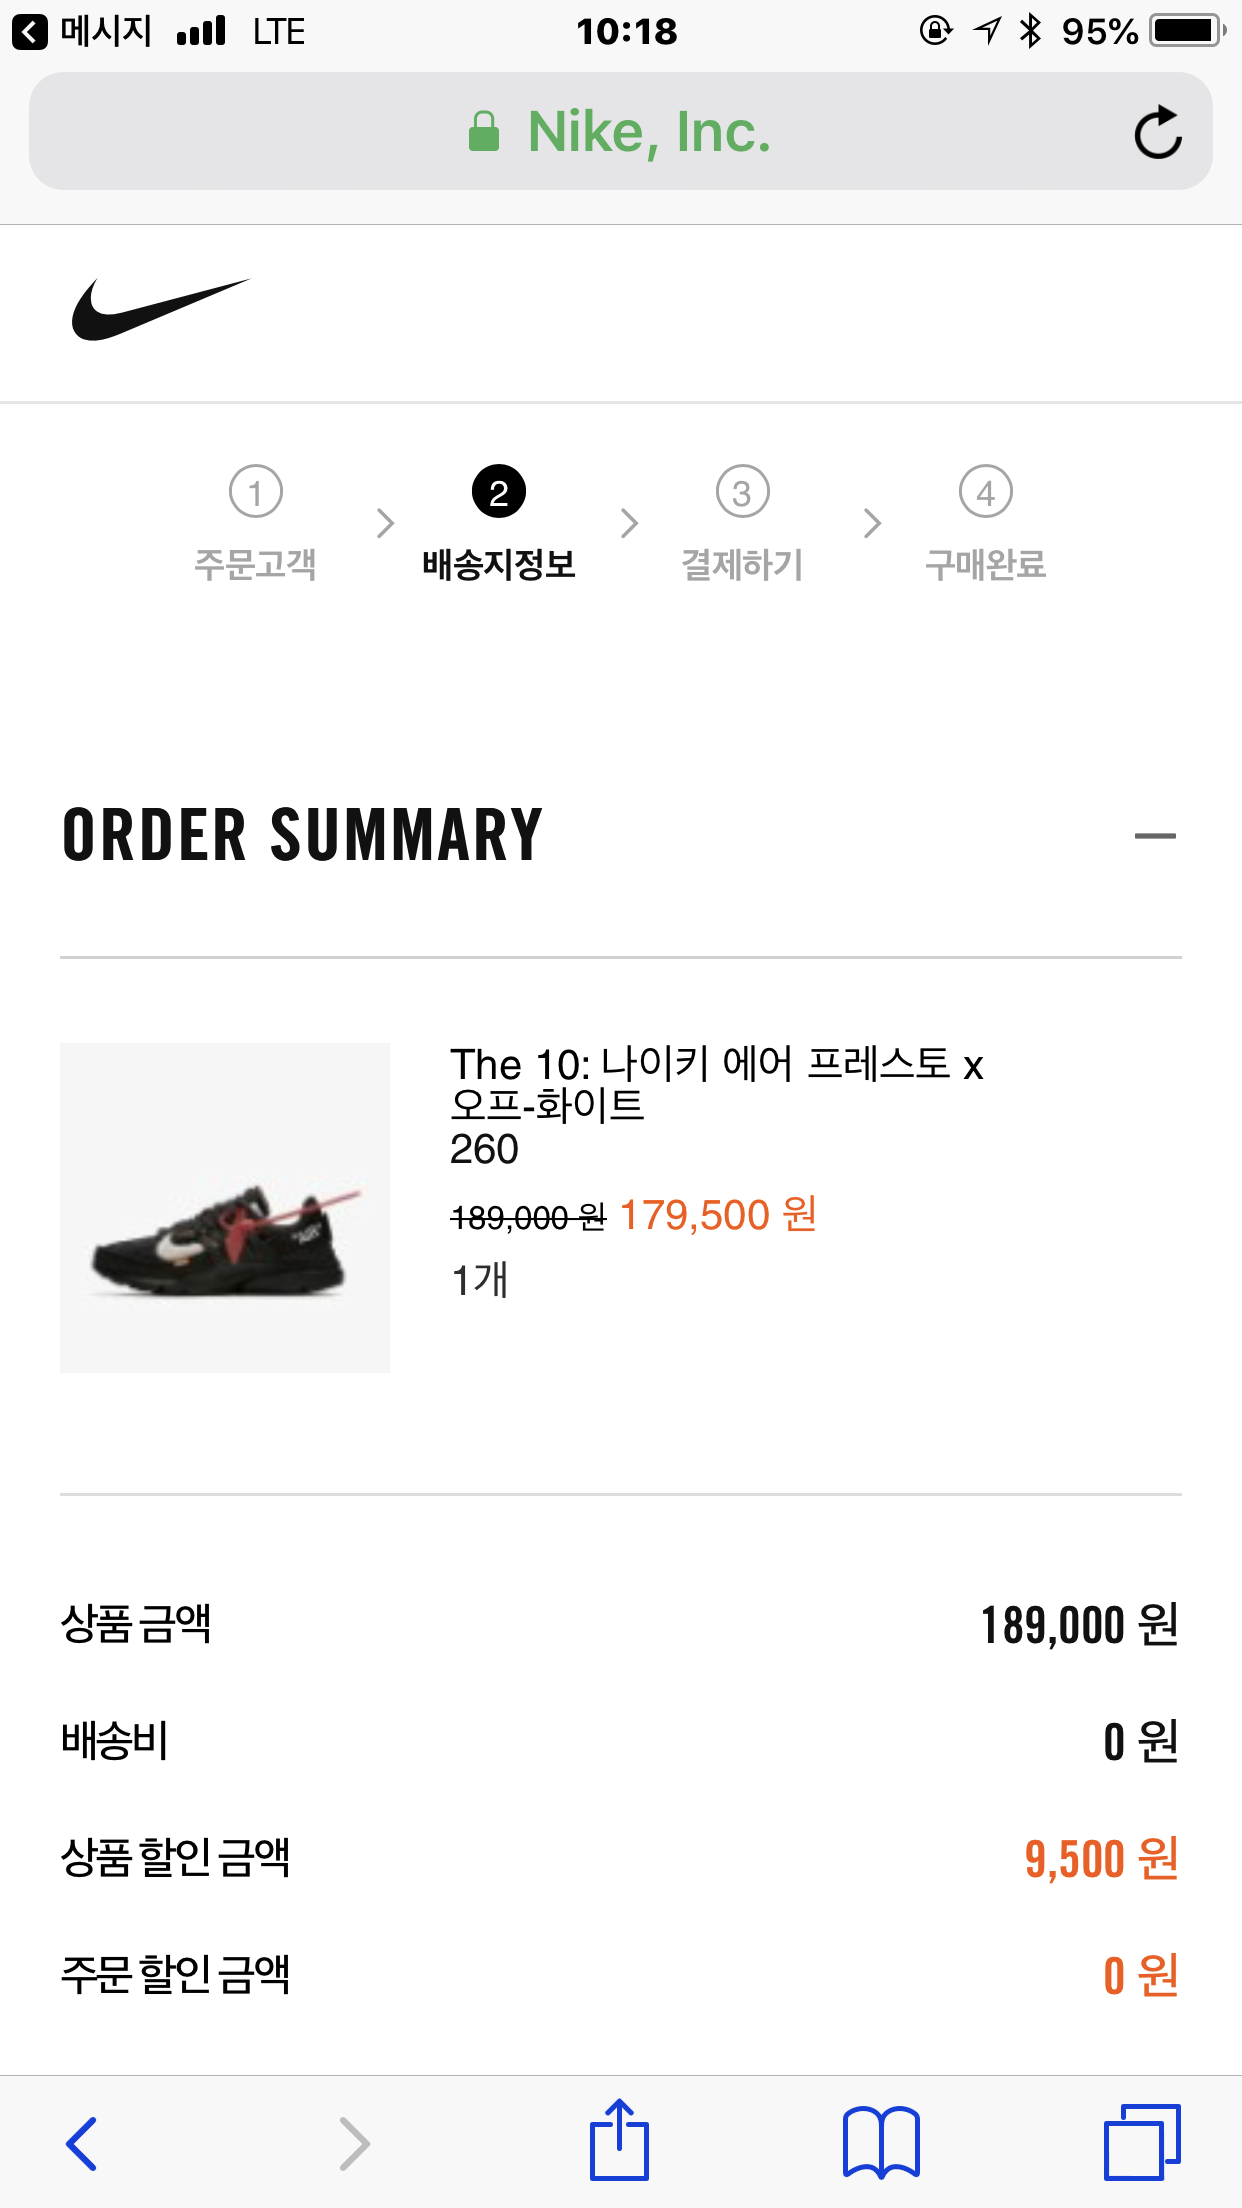
Task: Tap the Nike swoosh logo
Action: pos(160,309)
